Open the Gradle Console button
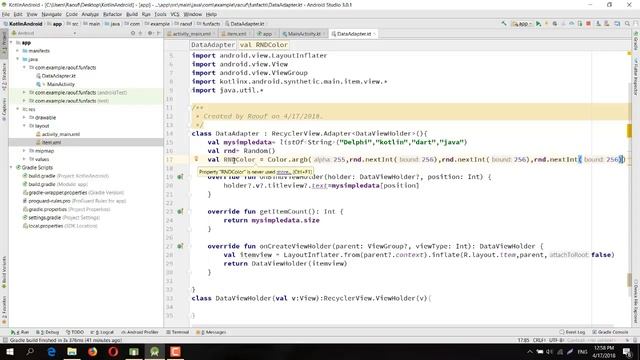640x360 pixels. click(611, 332)
